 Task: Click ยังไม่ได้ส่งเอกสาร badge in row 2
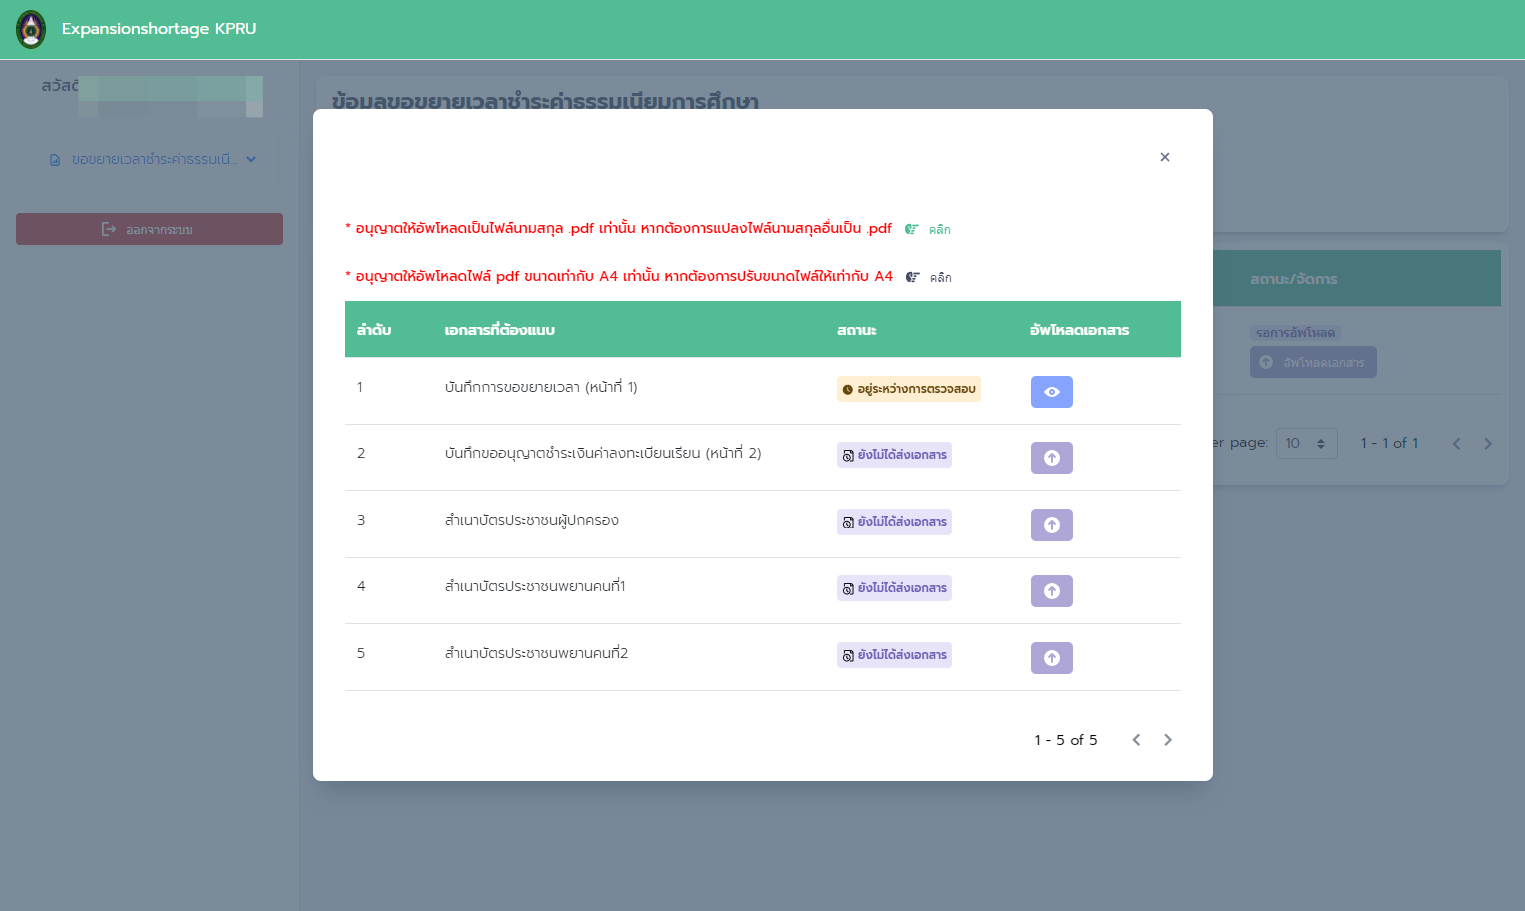coord(894,455)
